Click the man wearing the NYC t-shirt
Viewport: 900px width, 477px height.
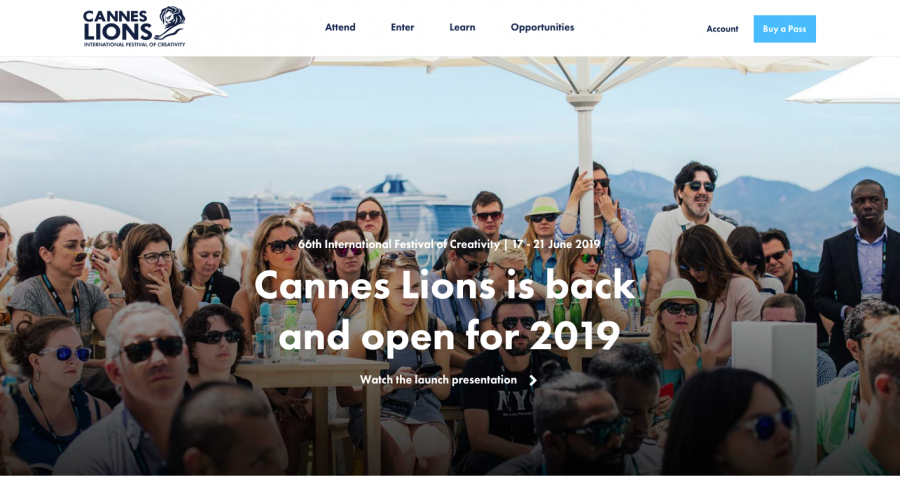[515, 385]
